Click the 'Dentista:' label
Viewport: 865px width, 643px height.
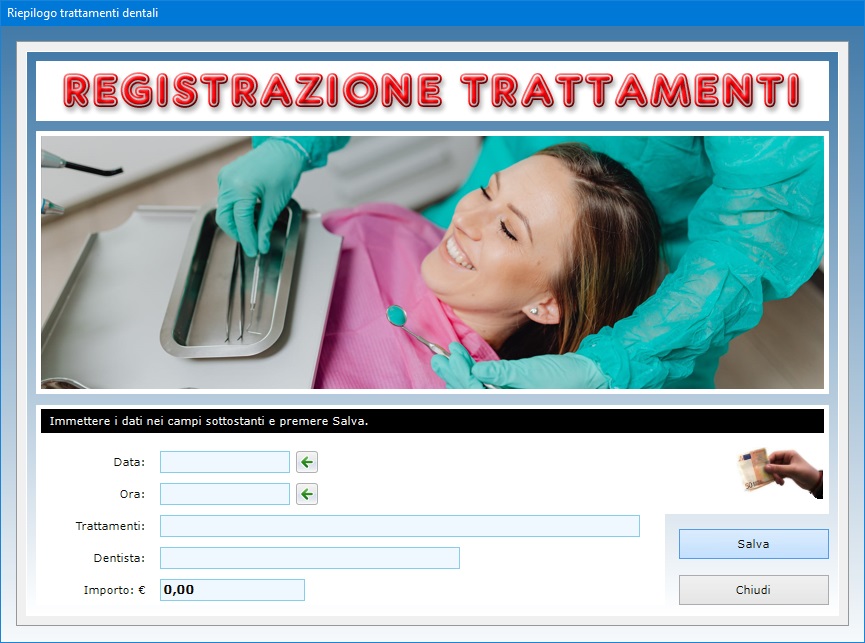click(x=119, y=558)
